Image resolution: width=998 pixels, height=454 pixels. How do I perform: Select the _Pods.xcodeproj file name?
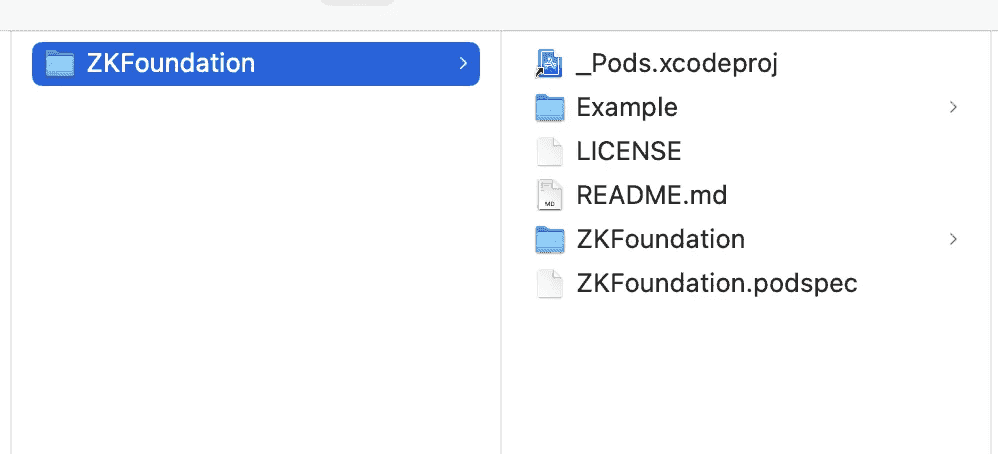677,64
